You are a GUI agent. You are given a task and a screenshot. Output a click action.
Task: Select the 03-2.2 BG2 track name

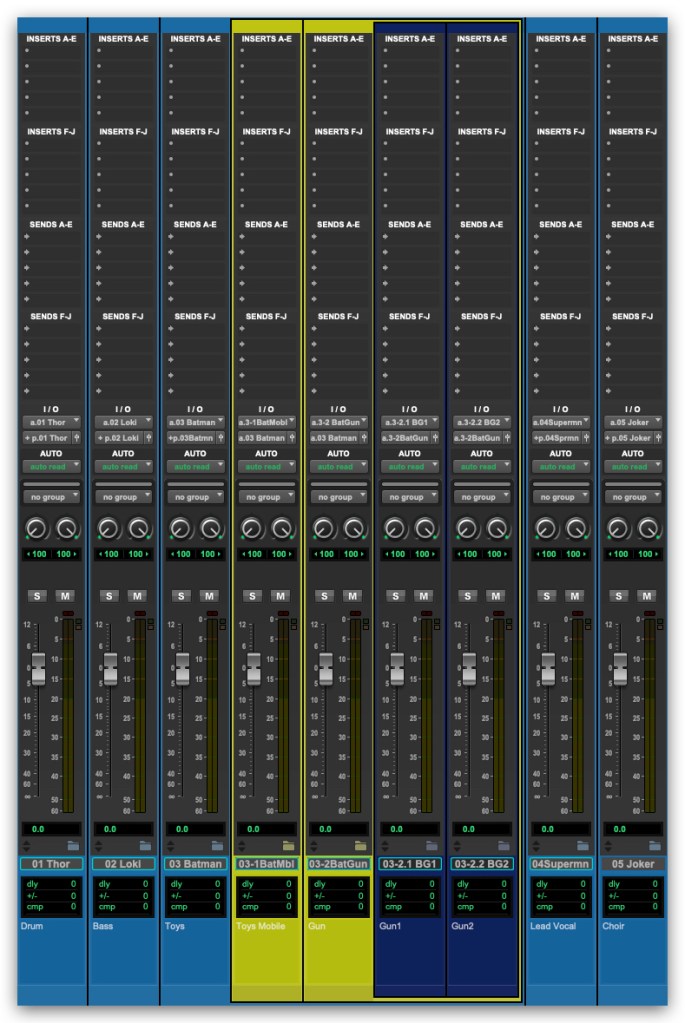click(481, 864)
